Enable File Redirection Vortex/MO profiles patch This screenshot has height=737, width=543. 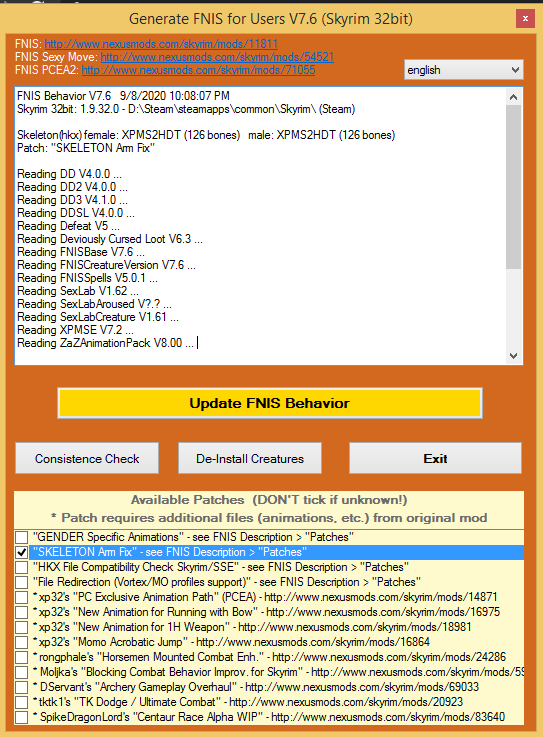point(21,582)
